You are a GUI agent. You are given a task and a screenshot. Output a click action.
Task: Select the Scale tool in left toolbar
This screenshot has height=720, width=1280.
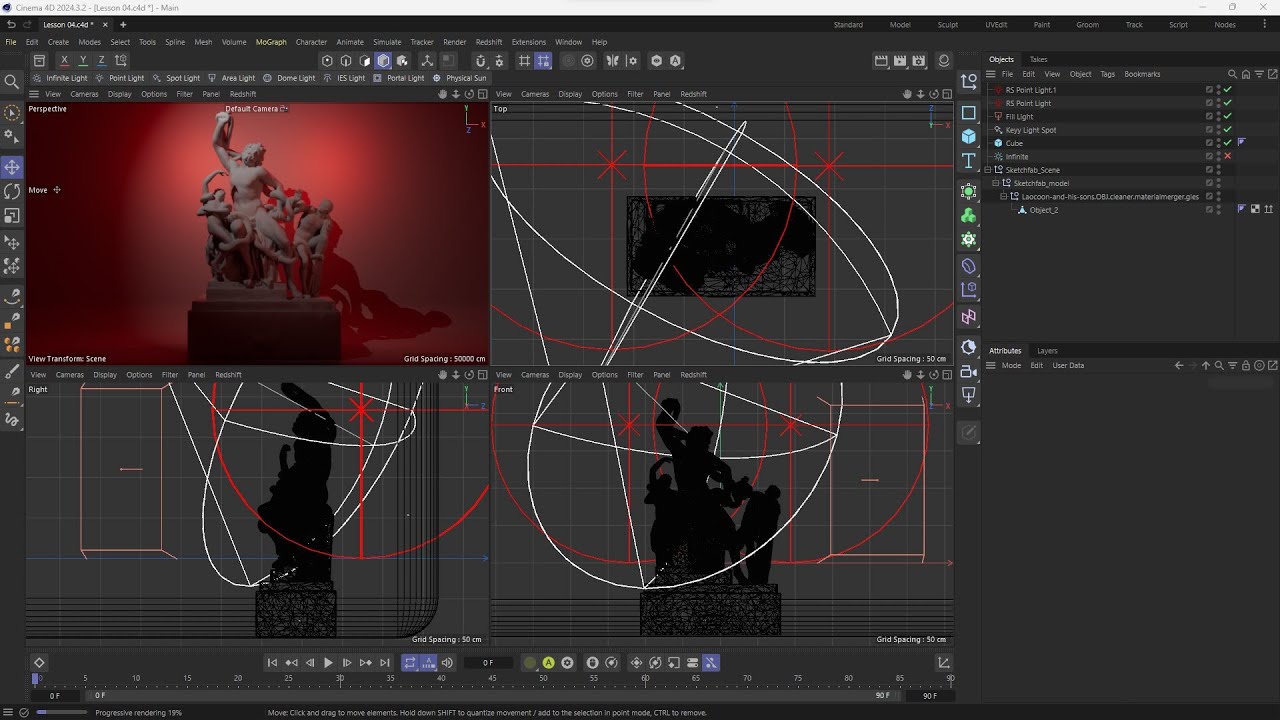pyautogui.click(x=12, y=215)
